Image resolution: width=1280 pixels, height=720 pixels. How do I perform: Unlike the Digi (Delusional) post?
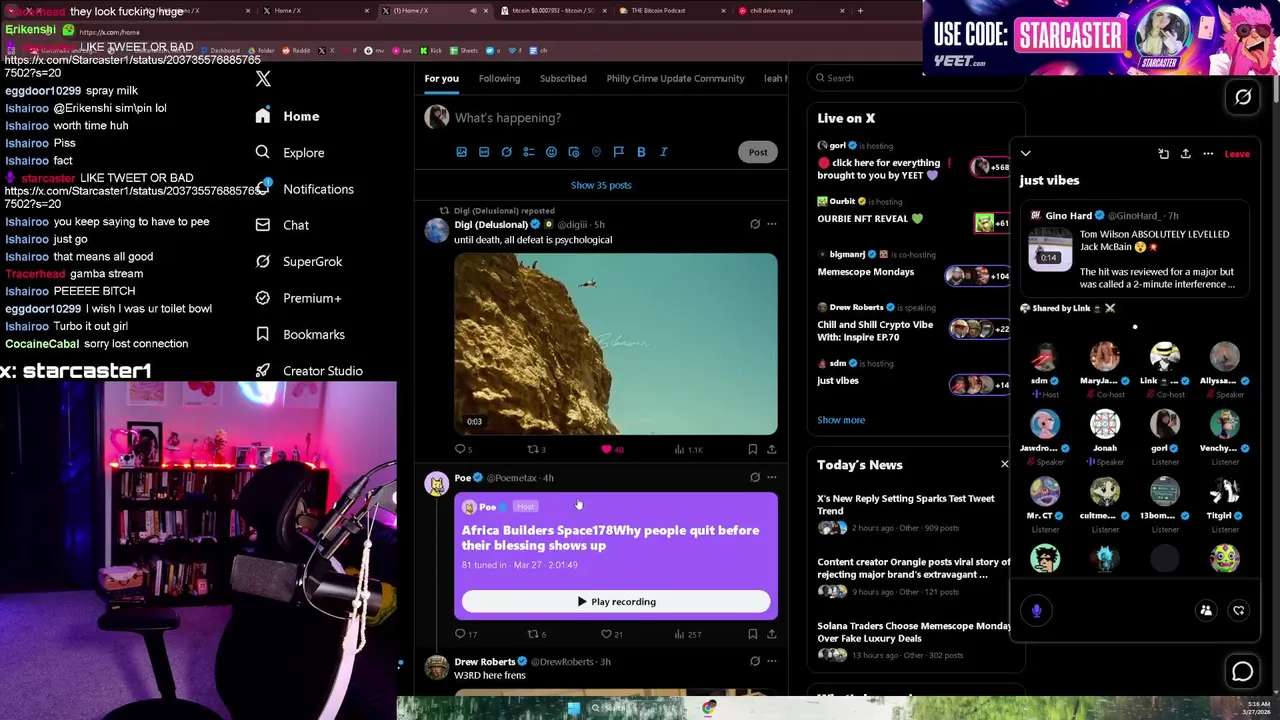[x=612, y=450]
